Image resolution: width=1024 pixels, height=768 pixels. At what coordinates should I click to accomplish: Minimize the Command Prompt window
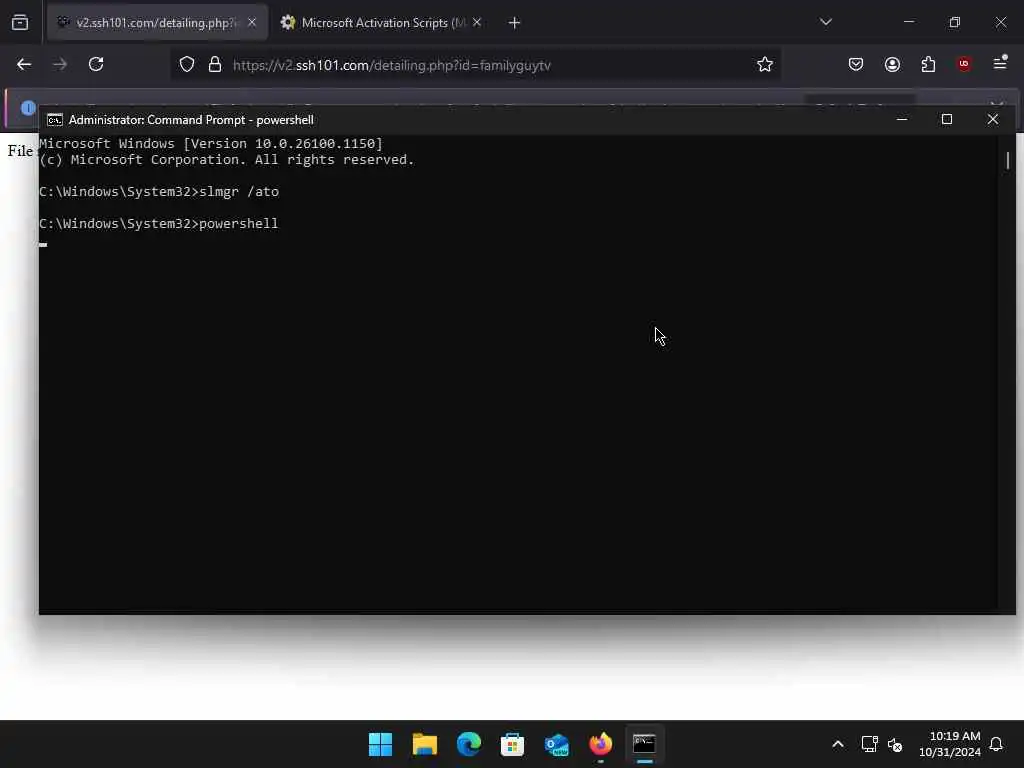click(x=902, y=120)
